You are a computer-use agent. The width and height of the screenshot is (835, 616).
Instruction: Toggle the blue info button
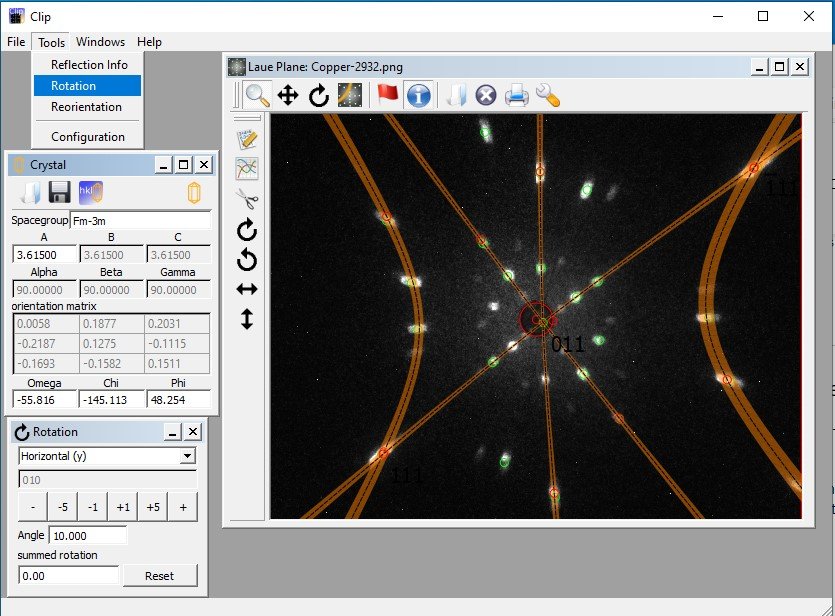419,95
